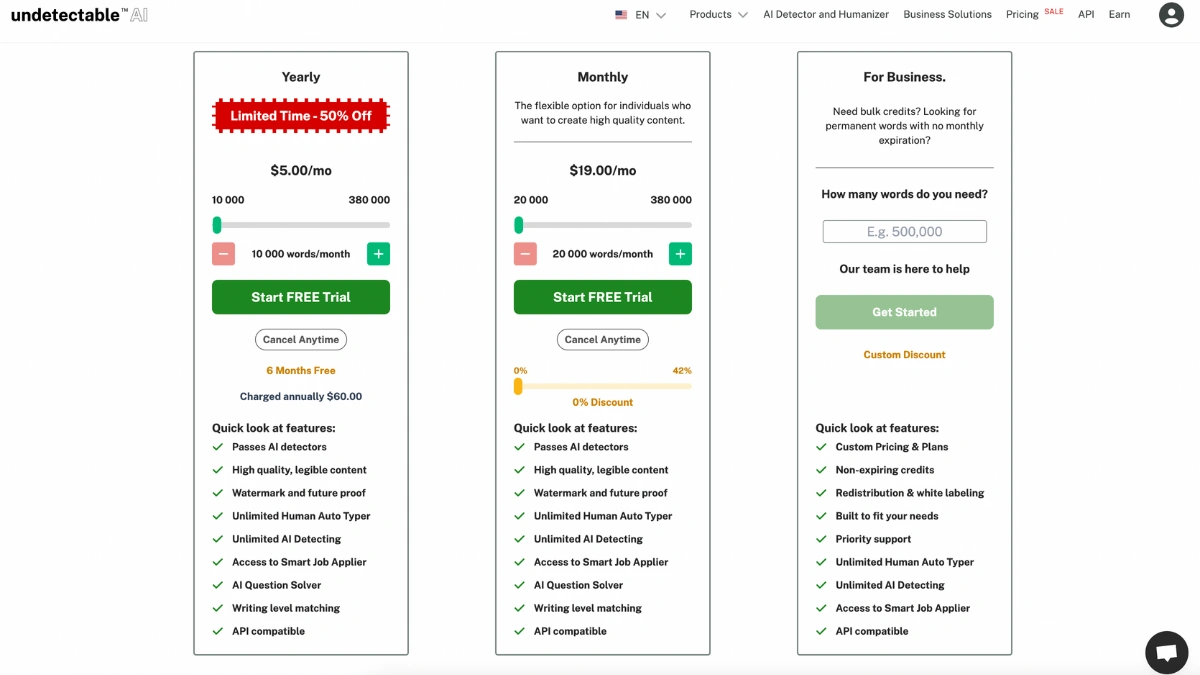The height and width of the screenshot is (675, 1200).
Task: Start FREE Trial for Monthly plan
Action: [603, 297]
